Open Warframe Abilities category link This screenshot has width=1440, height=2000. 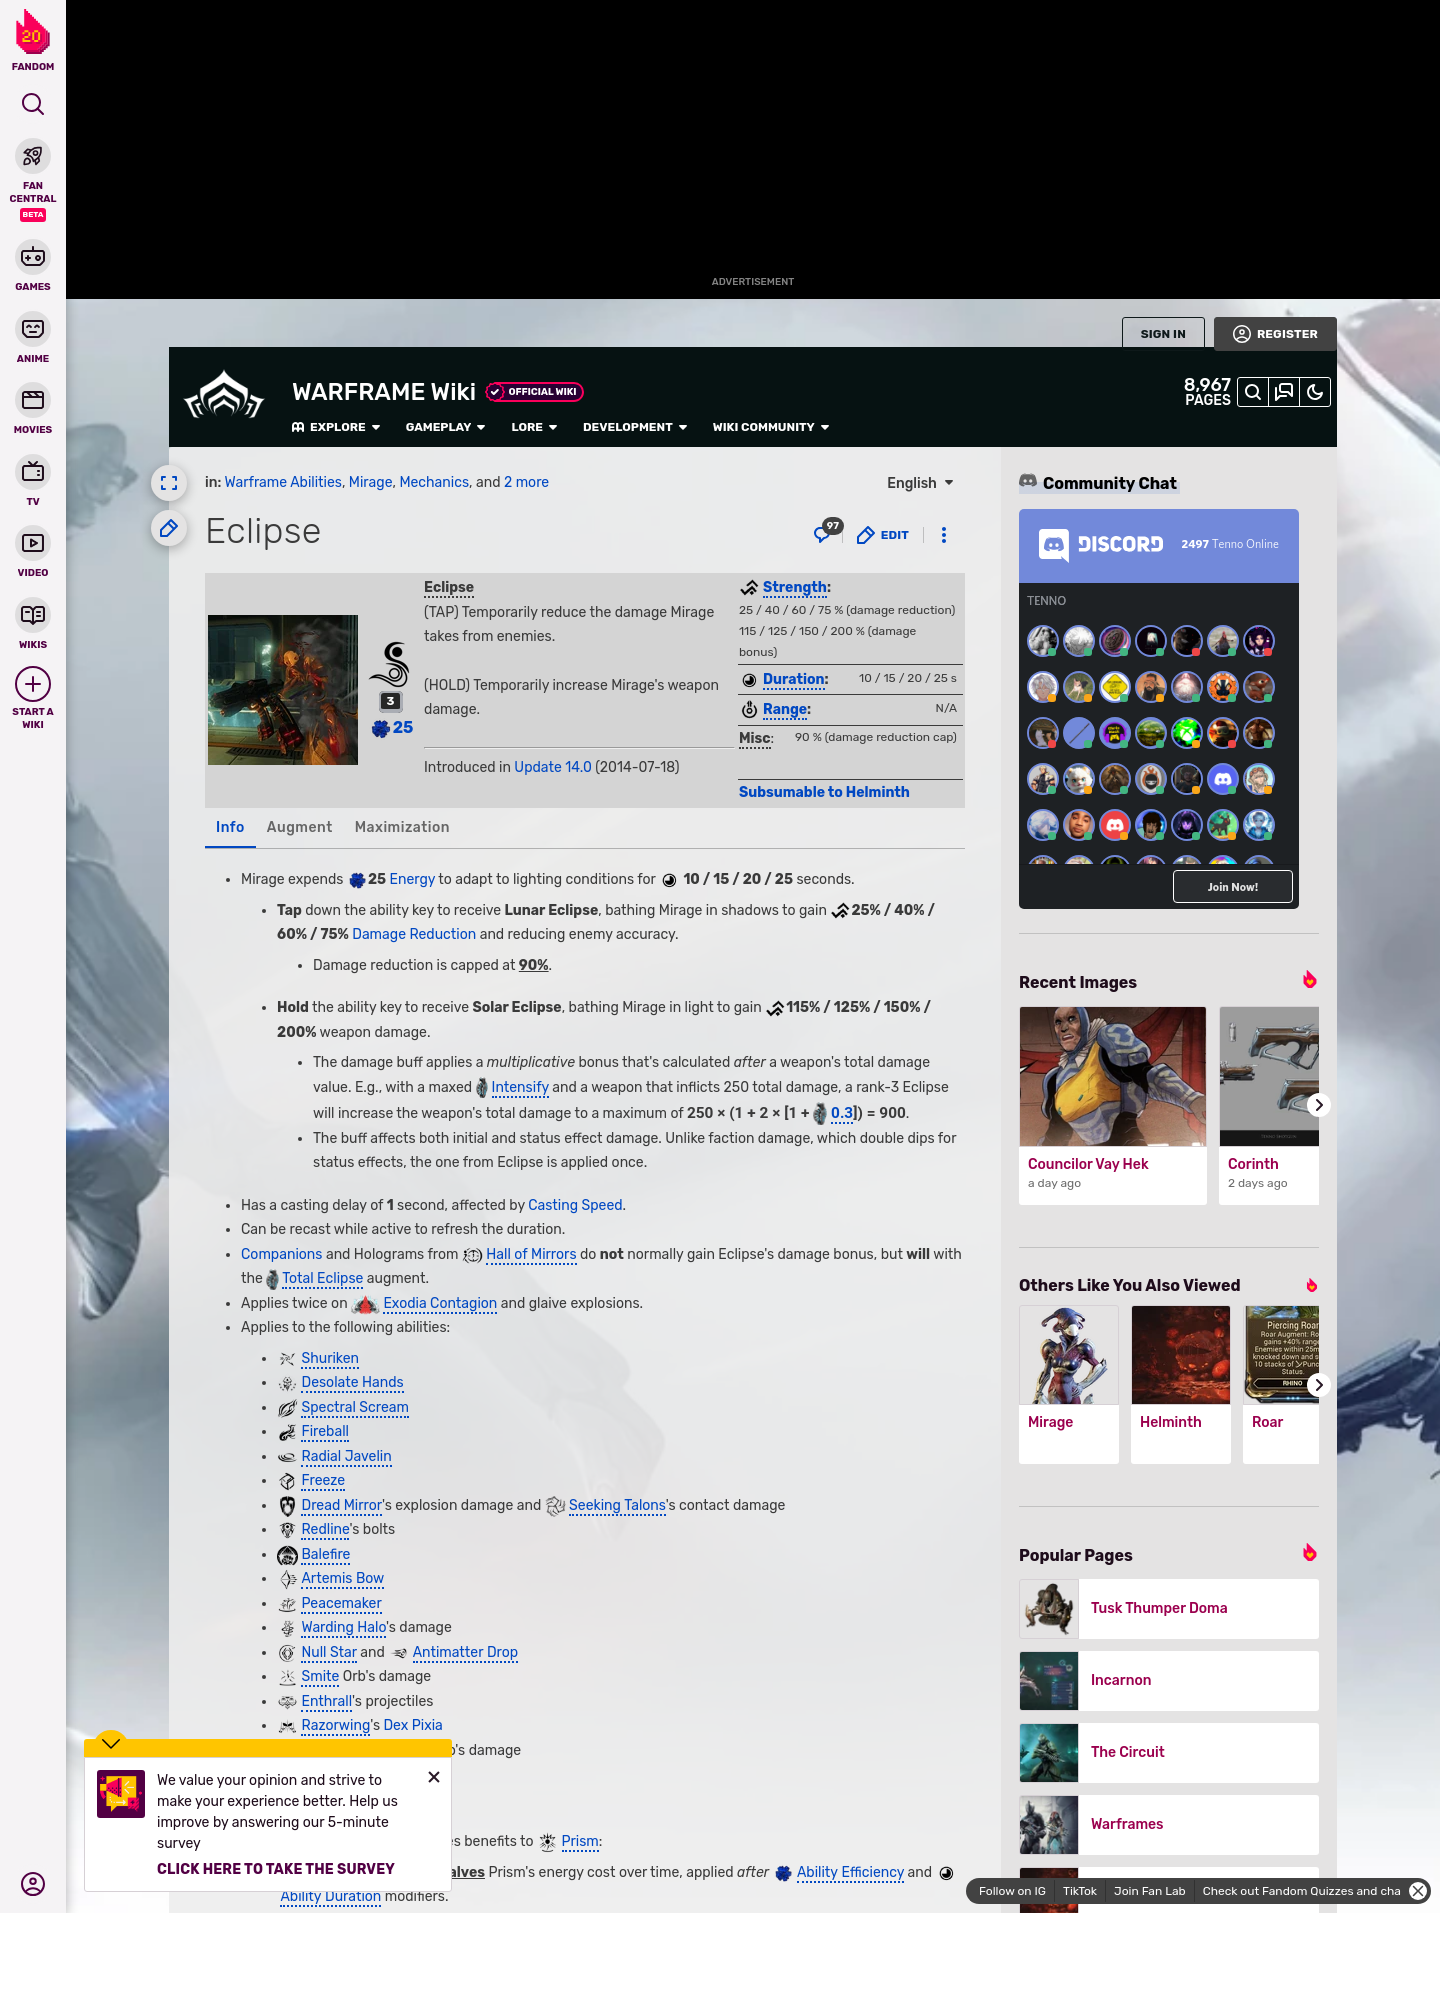[x=283, y=482]
